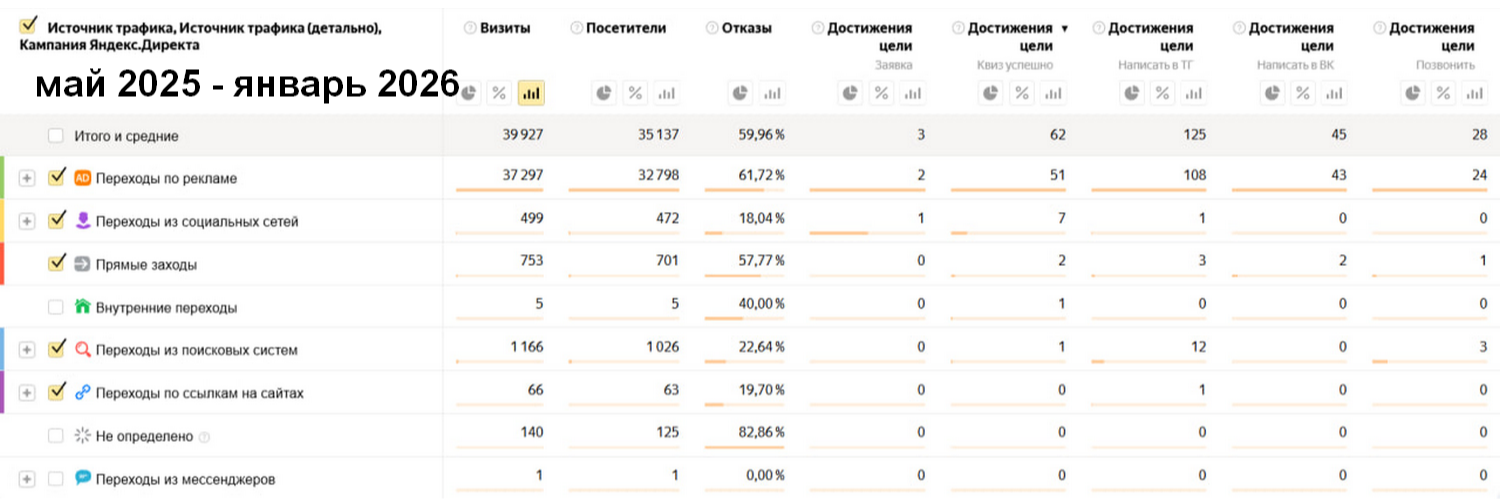Sort by the Посетители column header
Screen dimensions: 1500x499
(625, 28)
